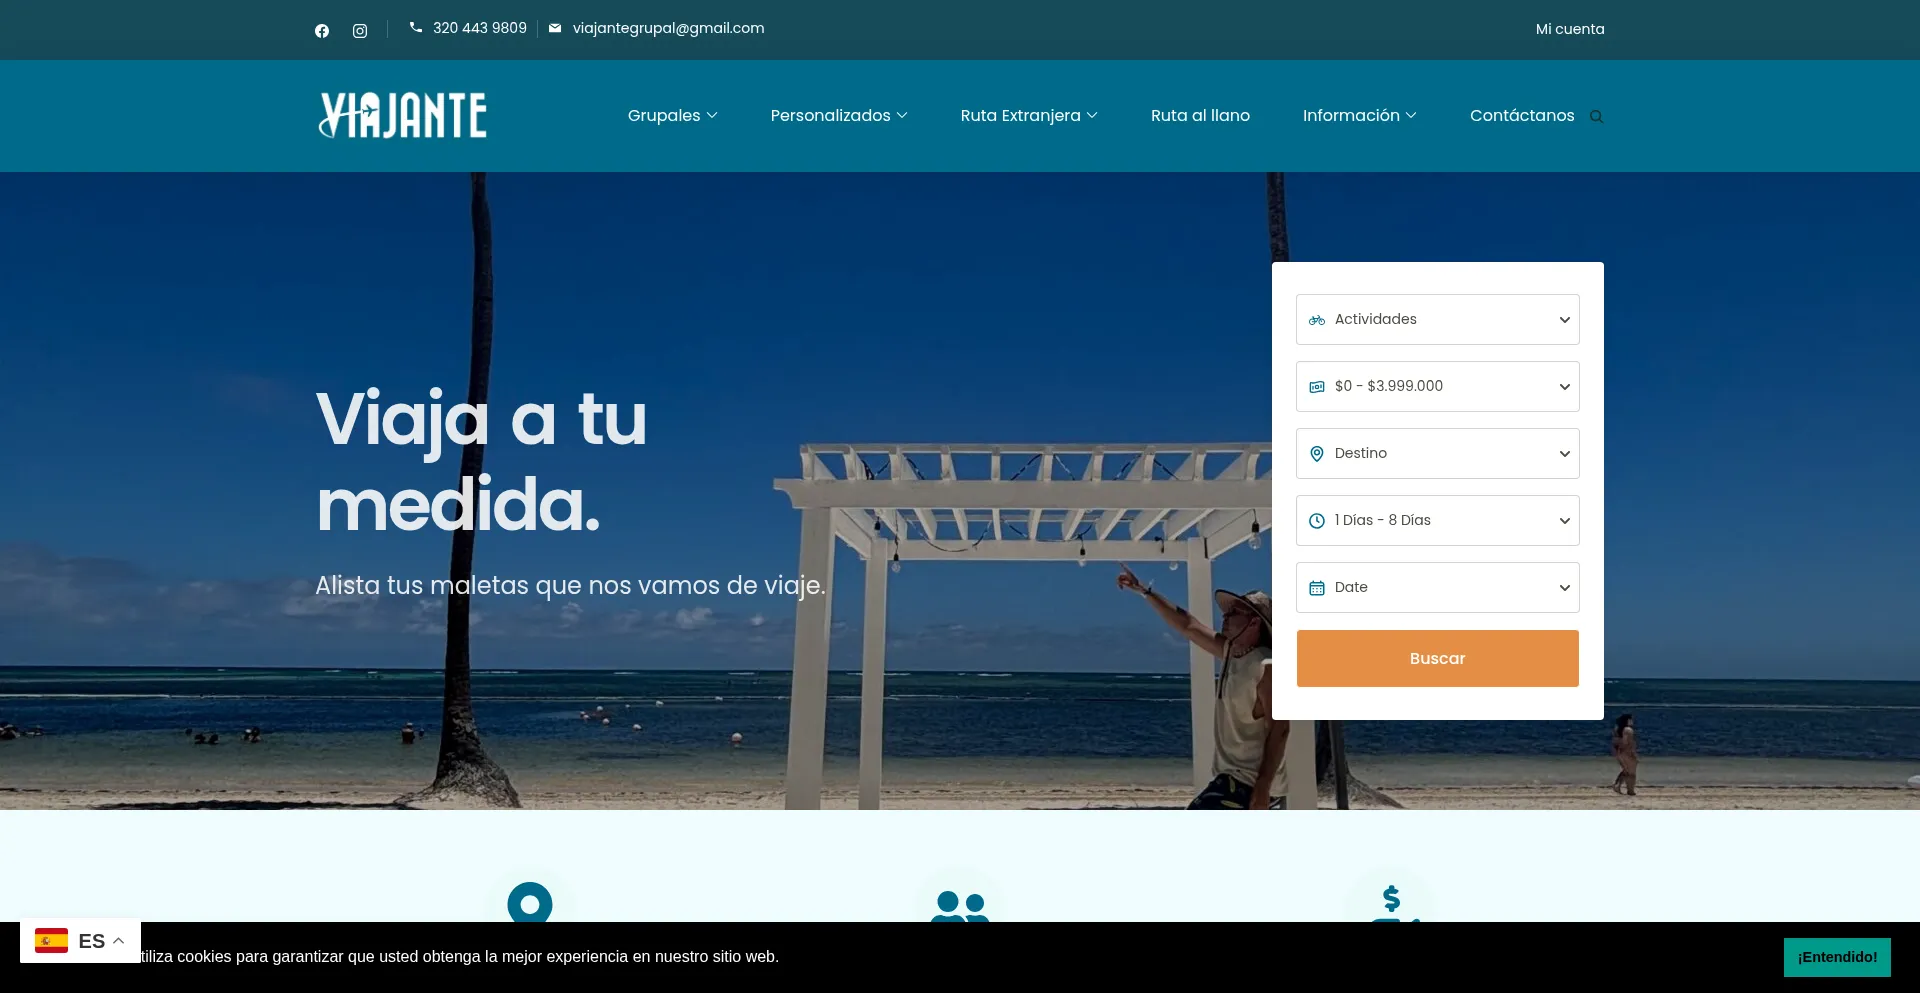
Task: Go to Ruta al llano page
Action: coord(1200,116)
